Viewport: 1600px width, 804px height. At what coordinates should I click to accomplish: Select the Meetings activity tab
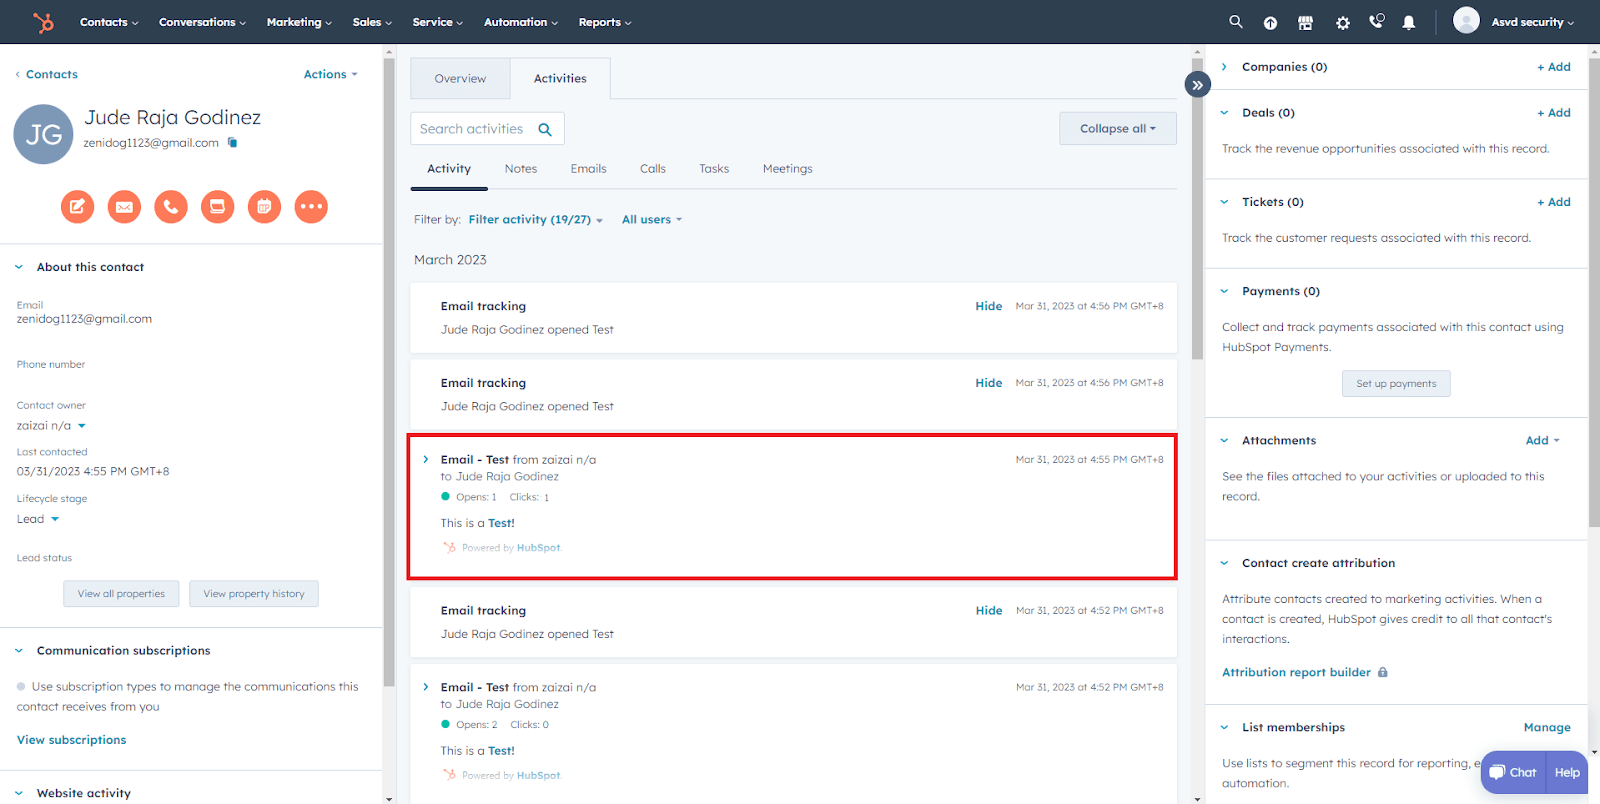[x=788, y=169]
